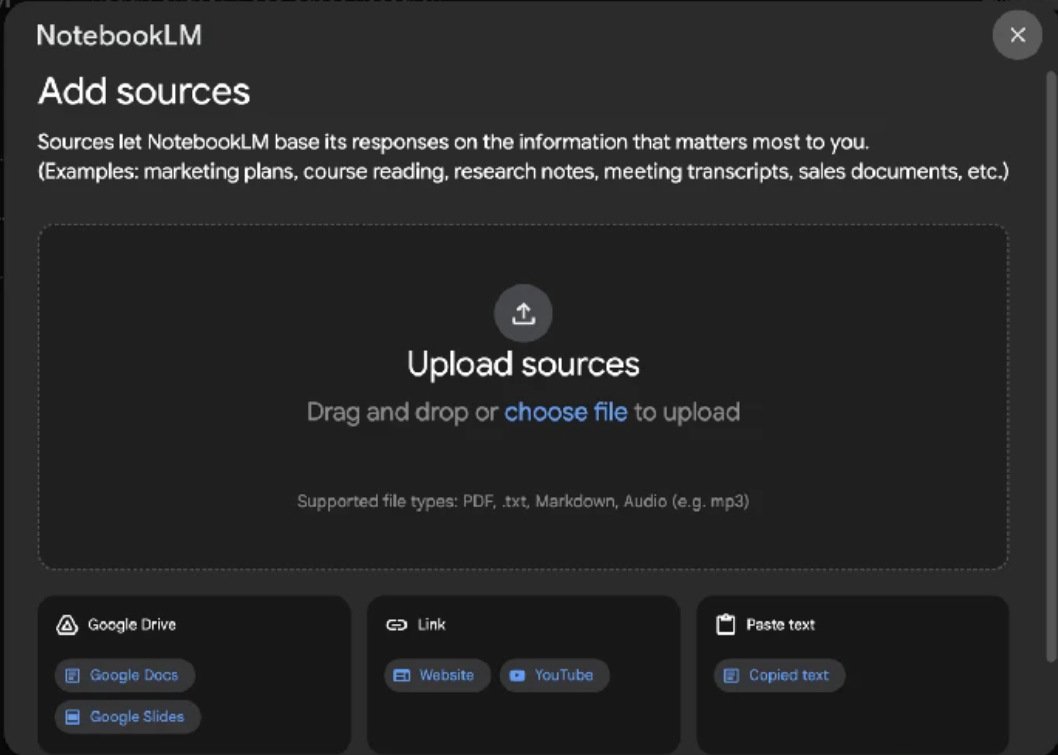The width and height of the screenshot is (1058, 755).
Task: Choose the Copied text option
Action: coord(779,675)
